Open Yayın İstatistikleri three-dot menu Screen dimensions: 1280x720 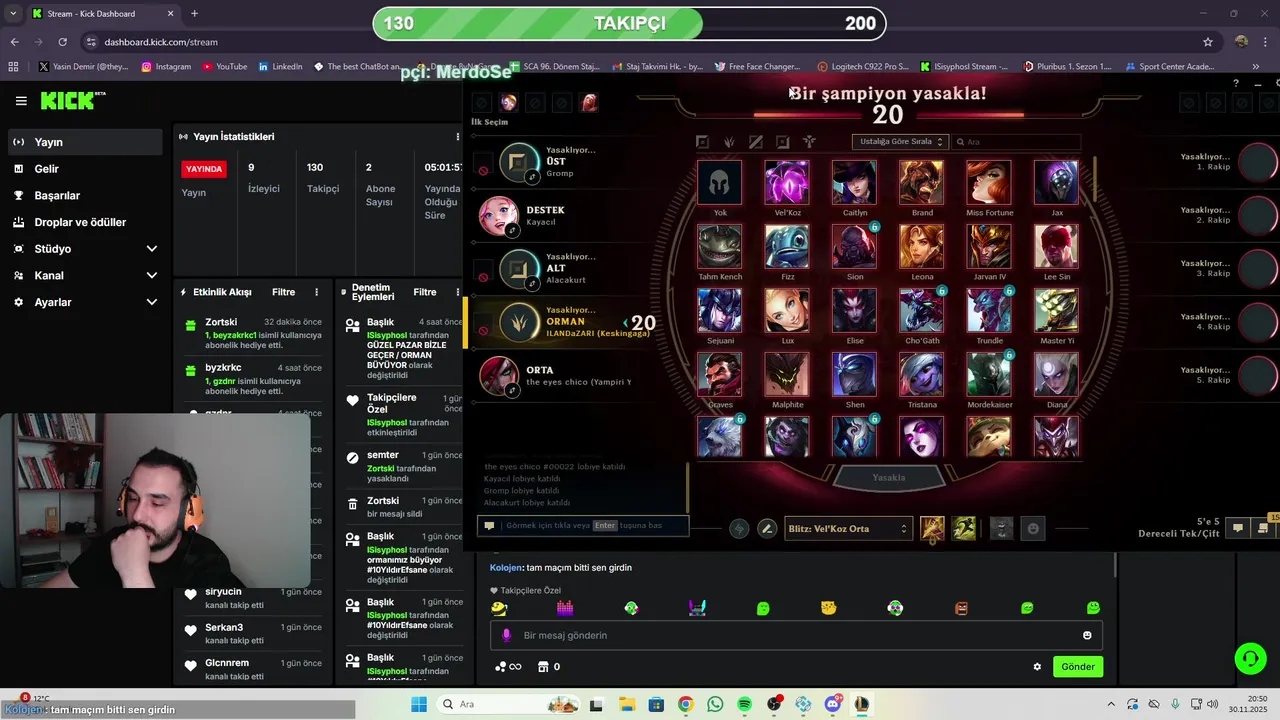tap(458, 137)
